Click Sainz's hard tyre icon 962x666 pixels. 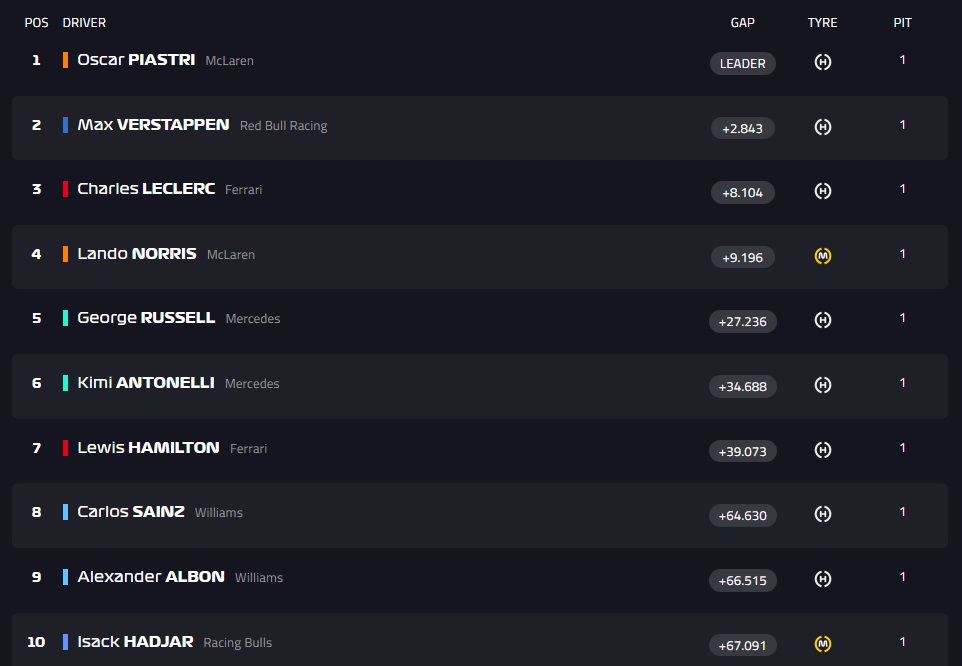(x=822, y=514)
